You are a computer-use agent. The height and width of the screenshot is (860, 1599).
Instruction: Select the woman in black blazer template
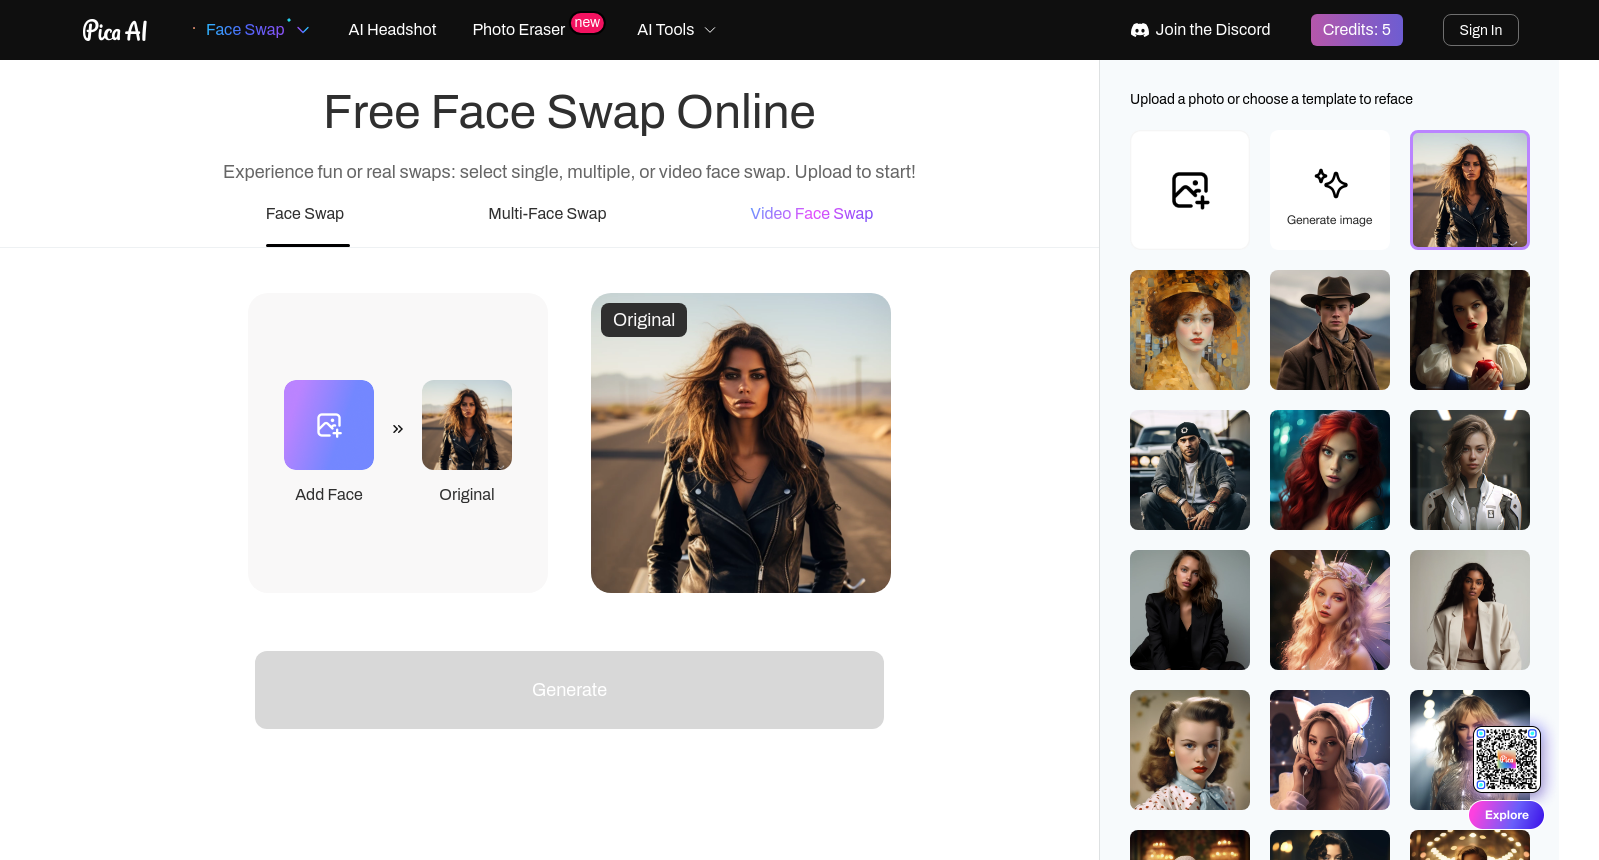[x=1190, y=610]
